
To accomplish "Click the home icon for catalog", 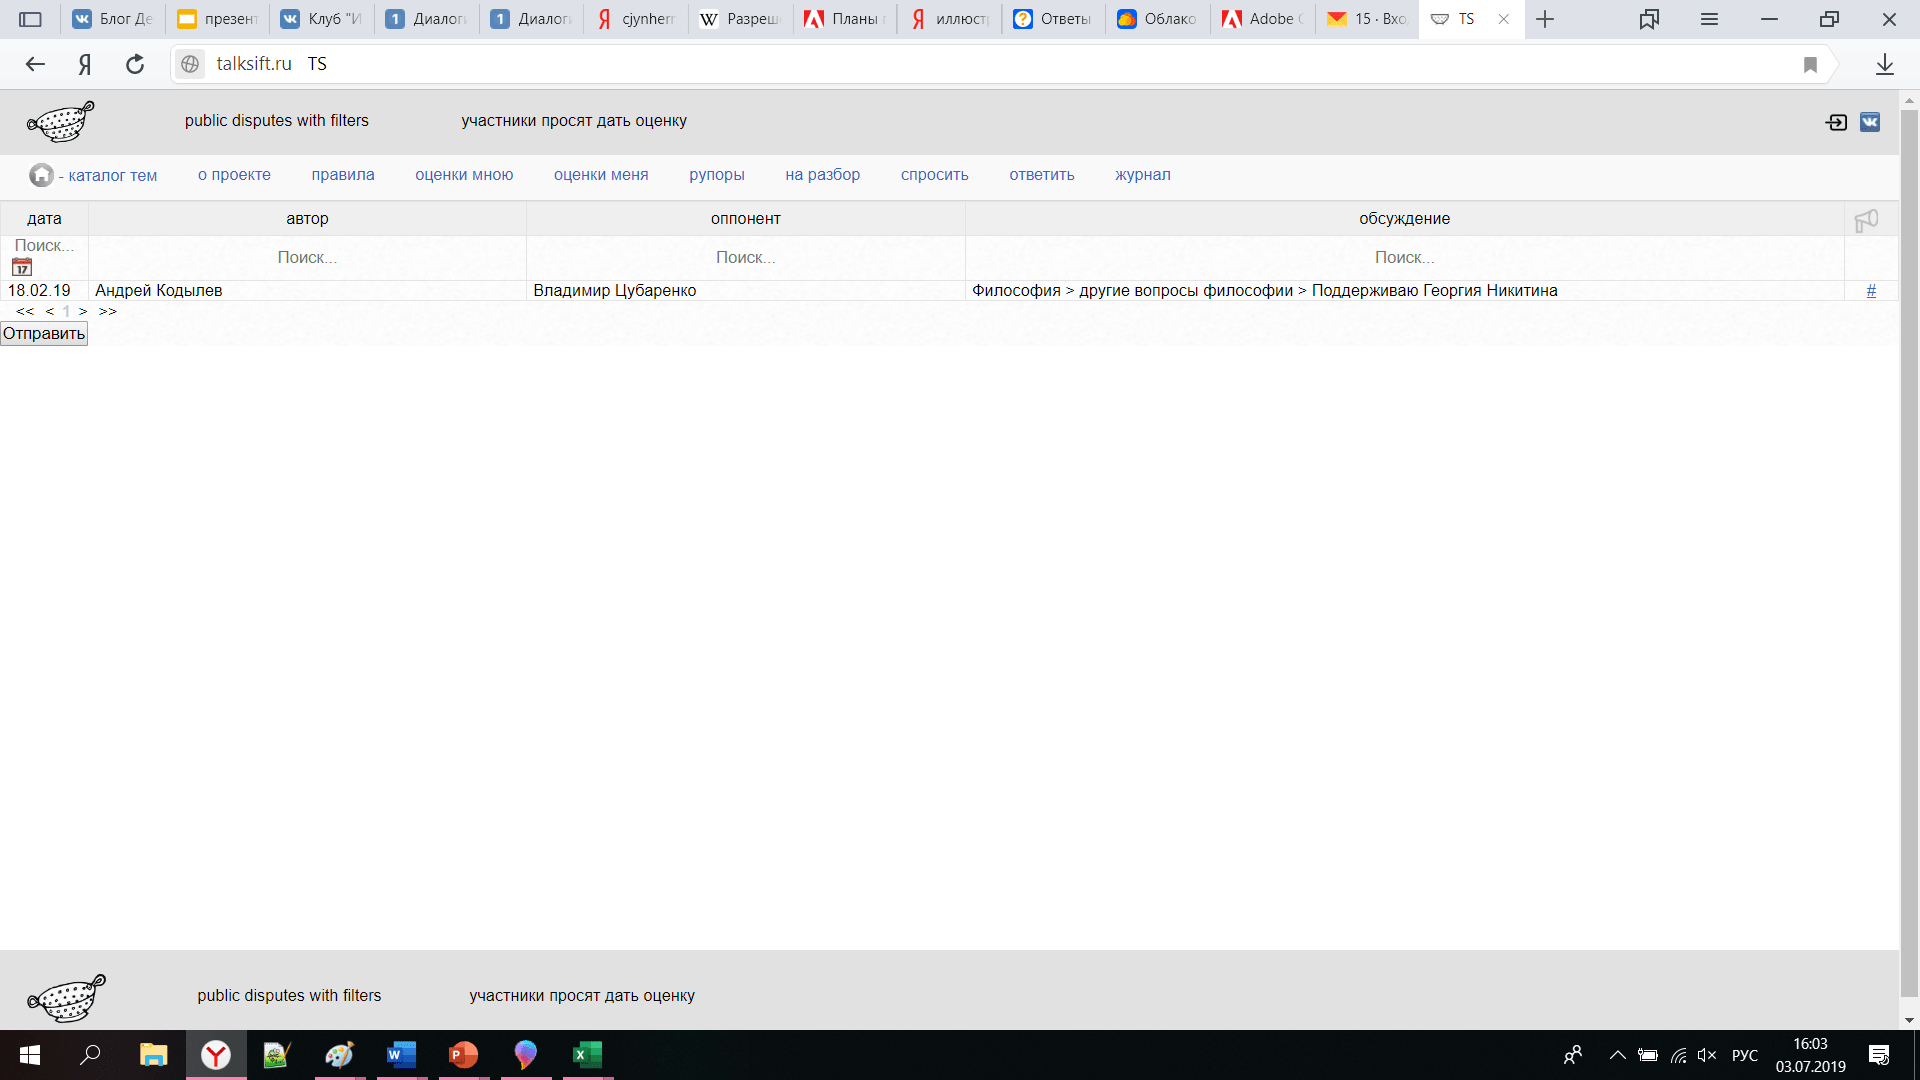I will pyautogui.click(x=41, y=175).
